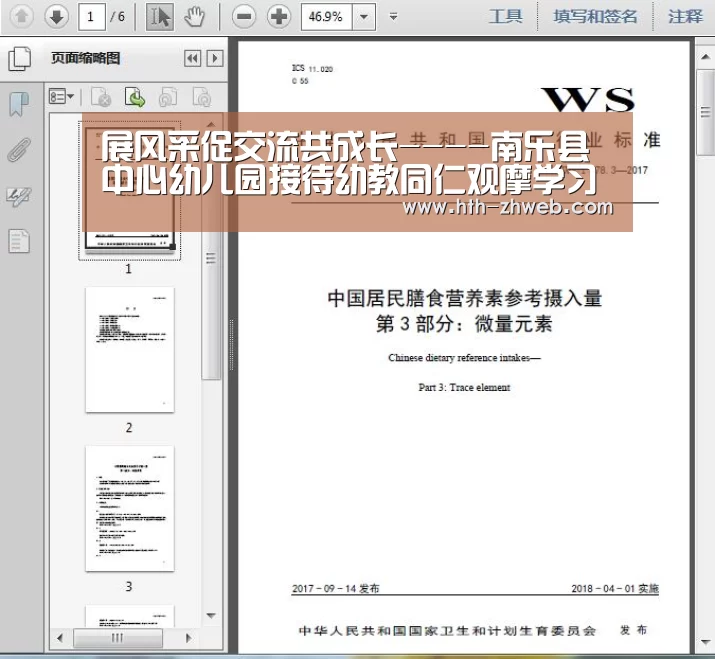This screenshot has height=659, width=715.
Task: Open the 工具 panel
Action: (505, 17)
